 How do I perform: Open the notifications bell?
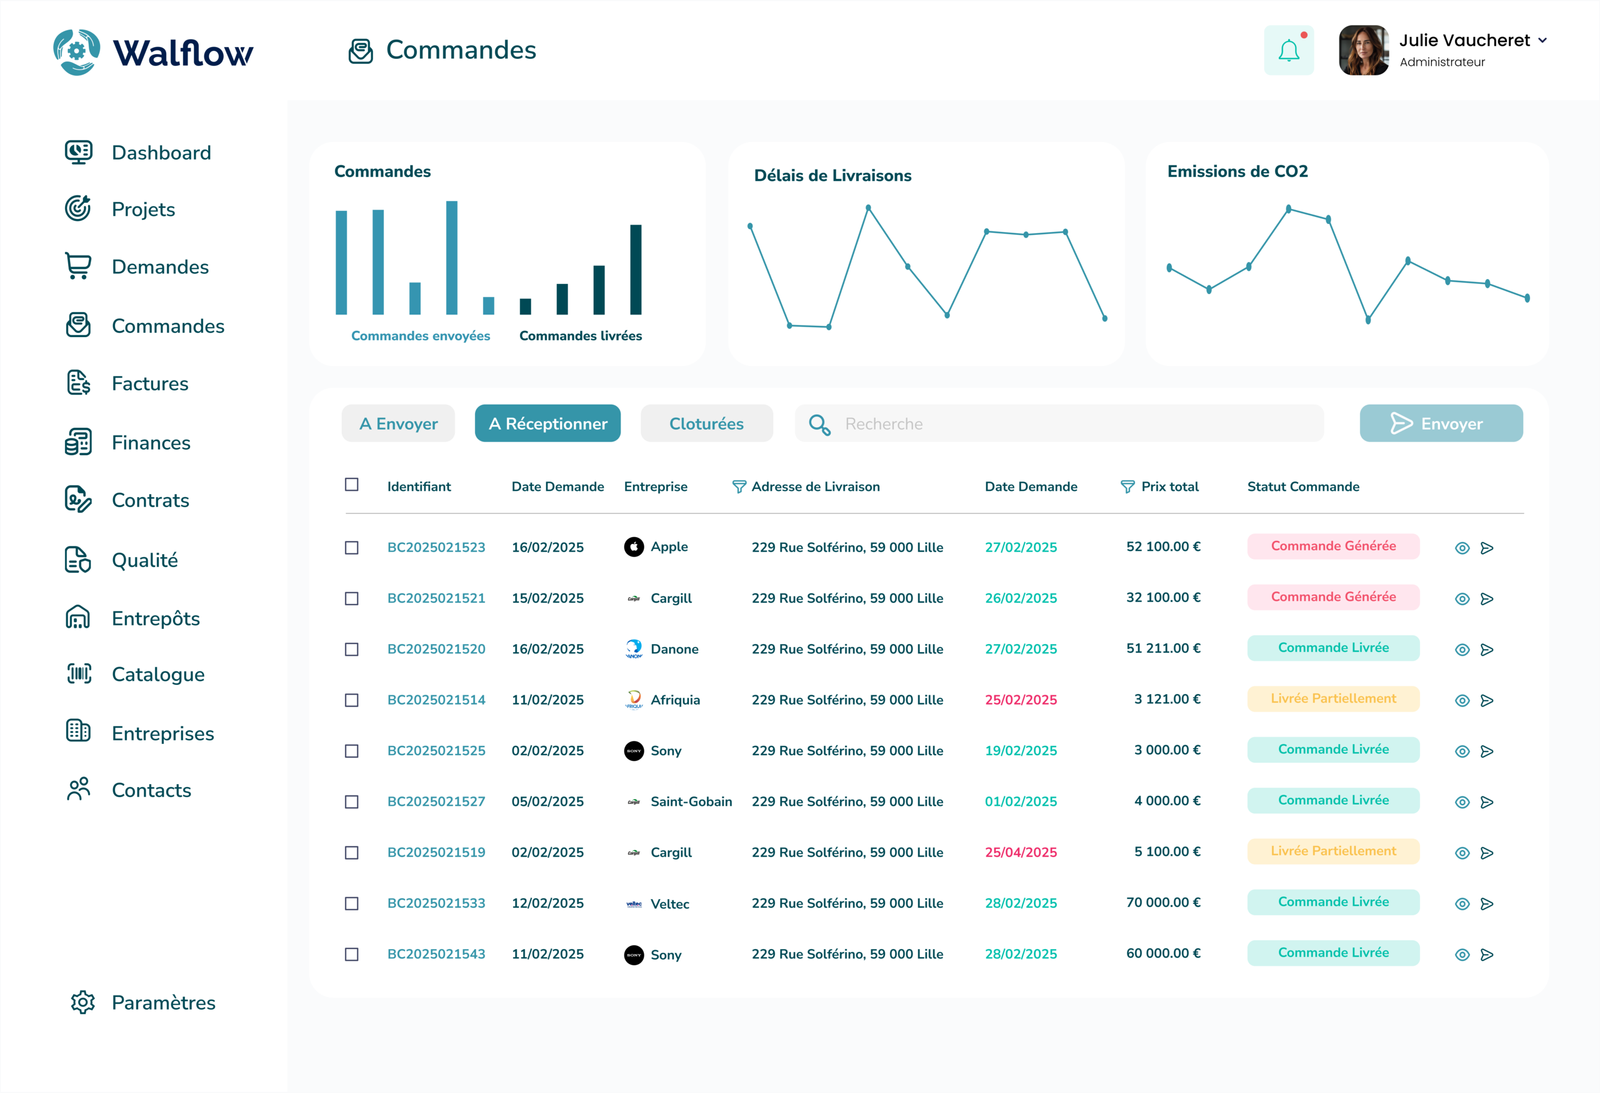coord(1288,51)
